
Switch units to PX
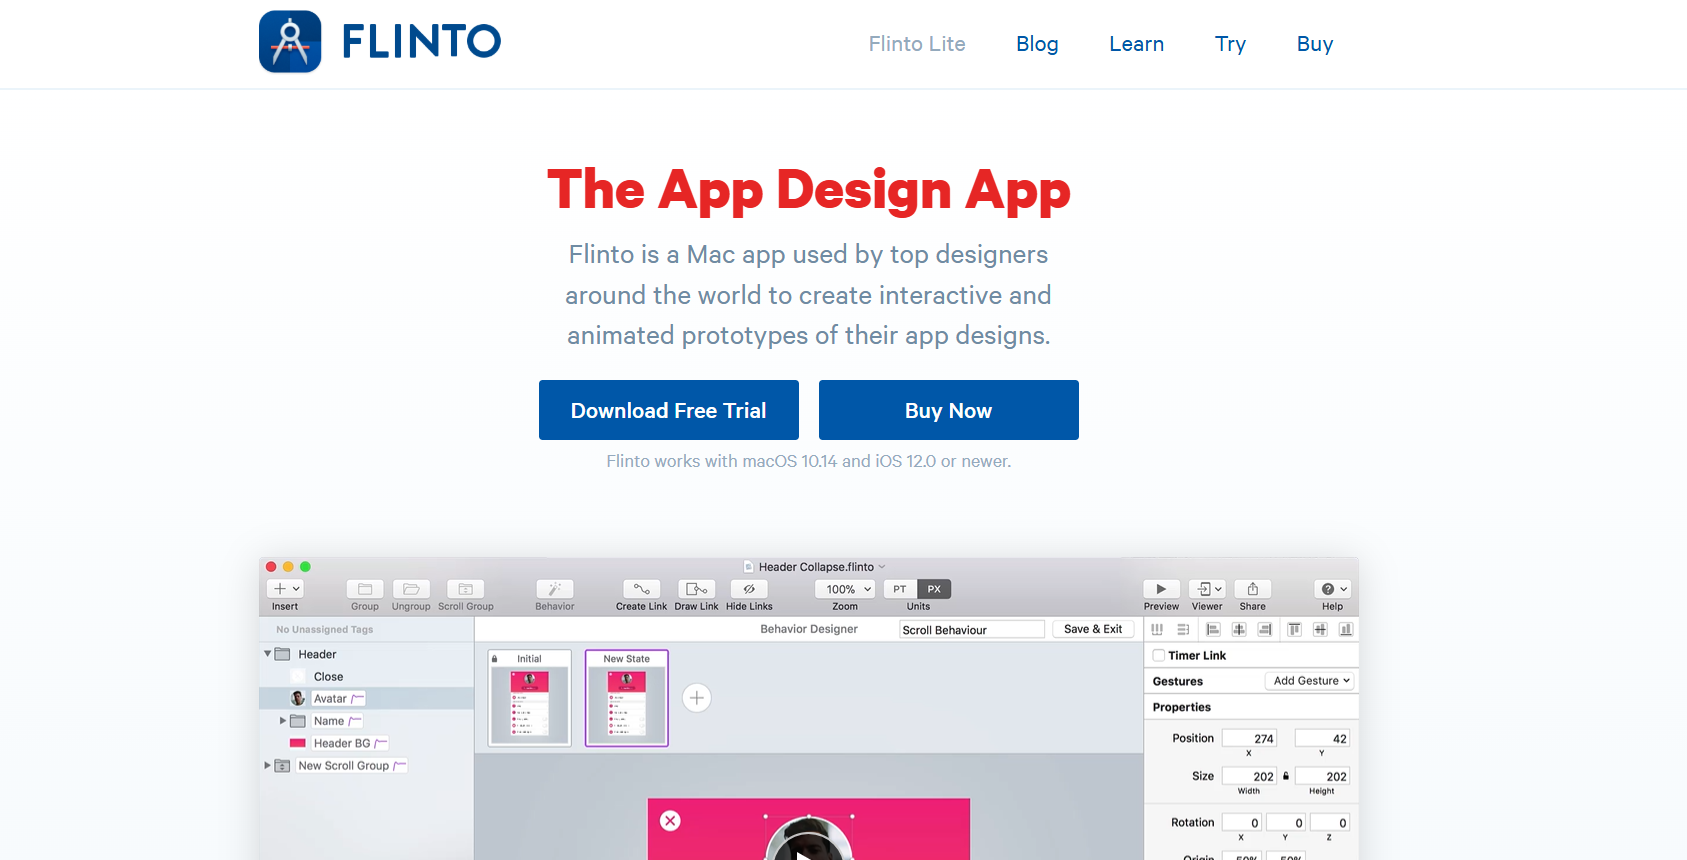934,589
